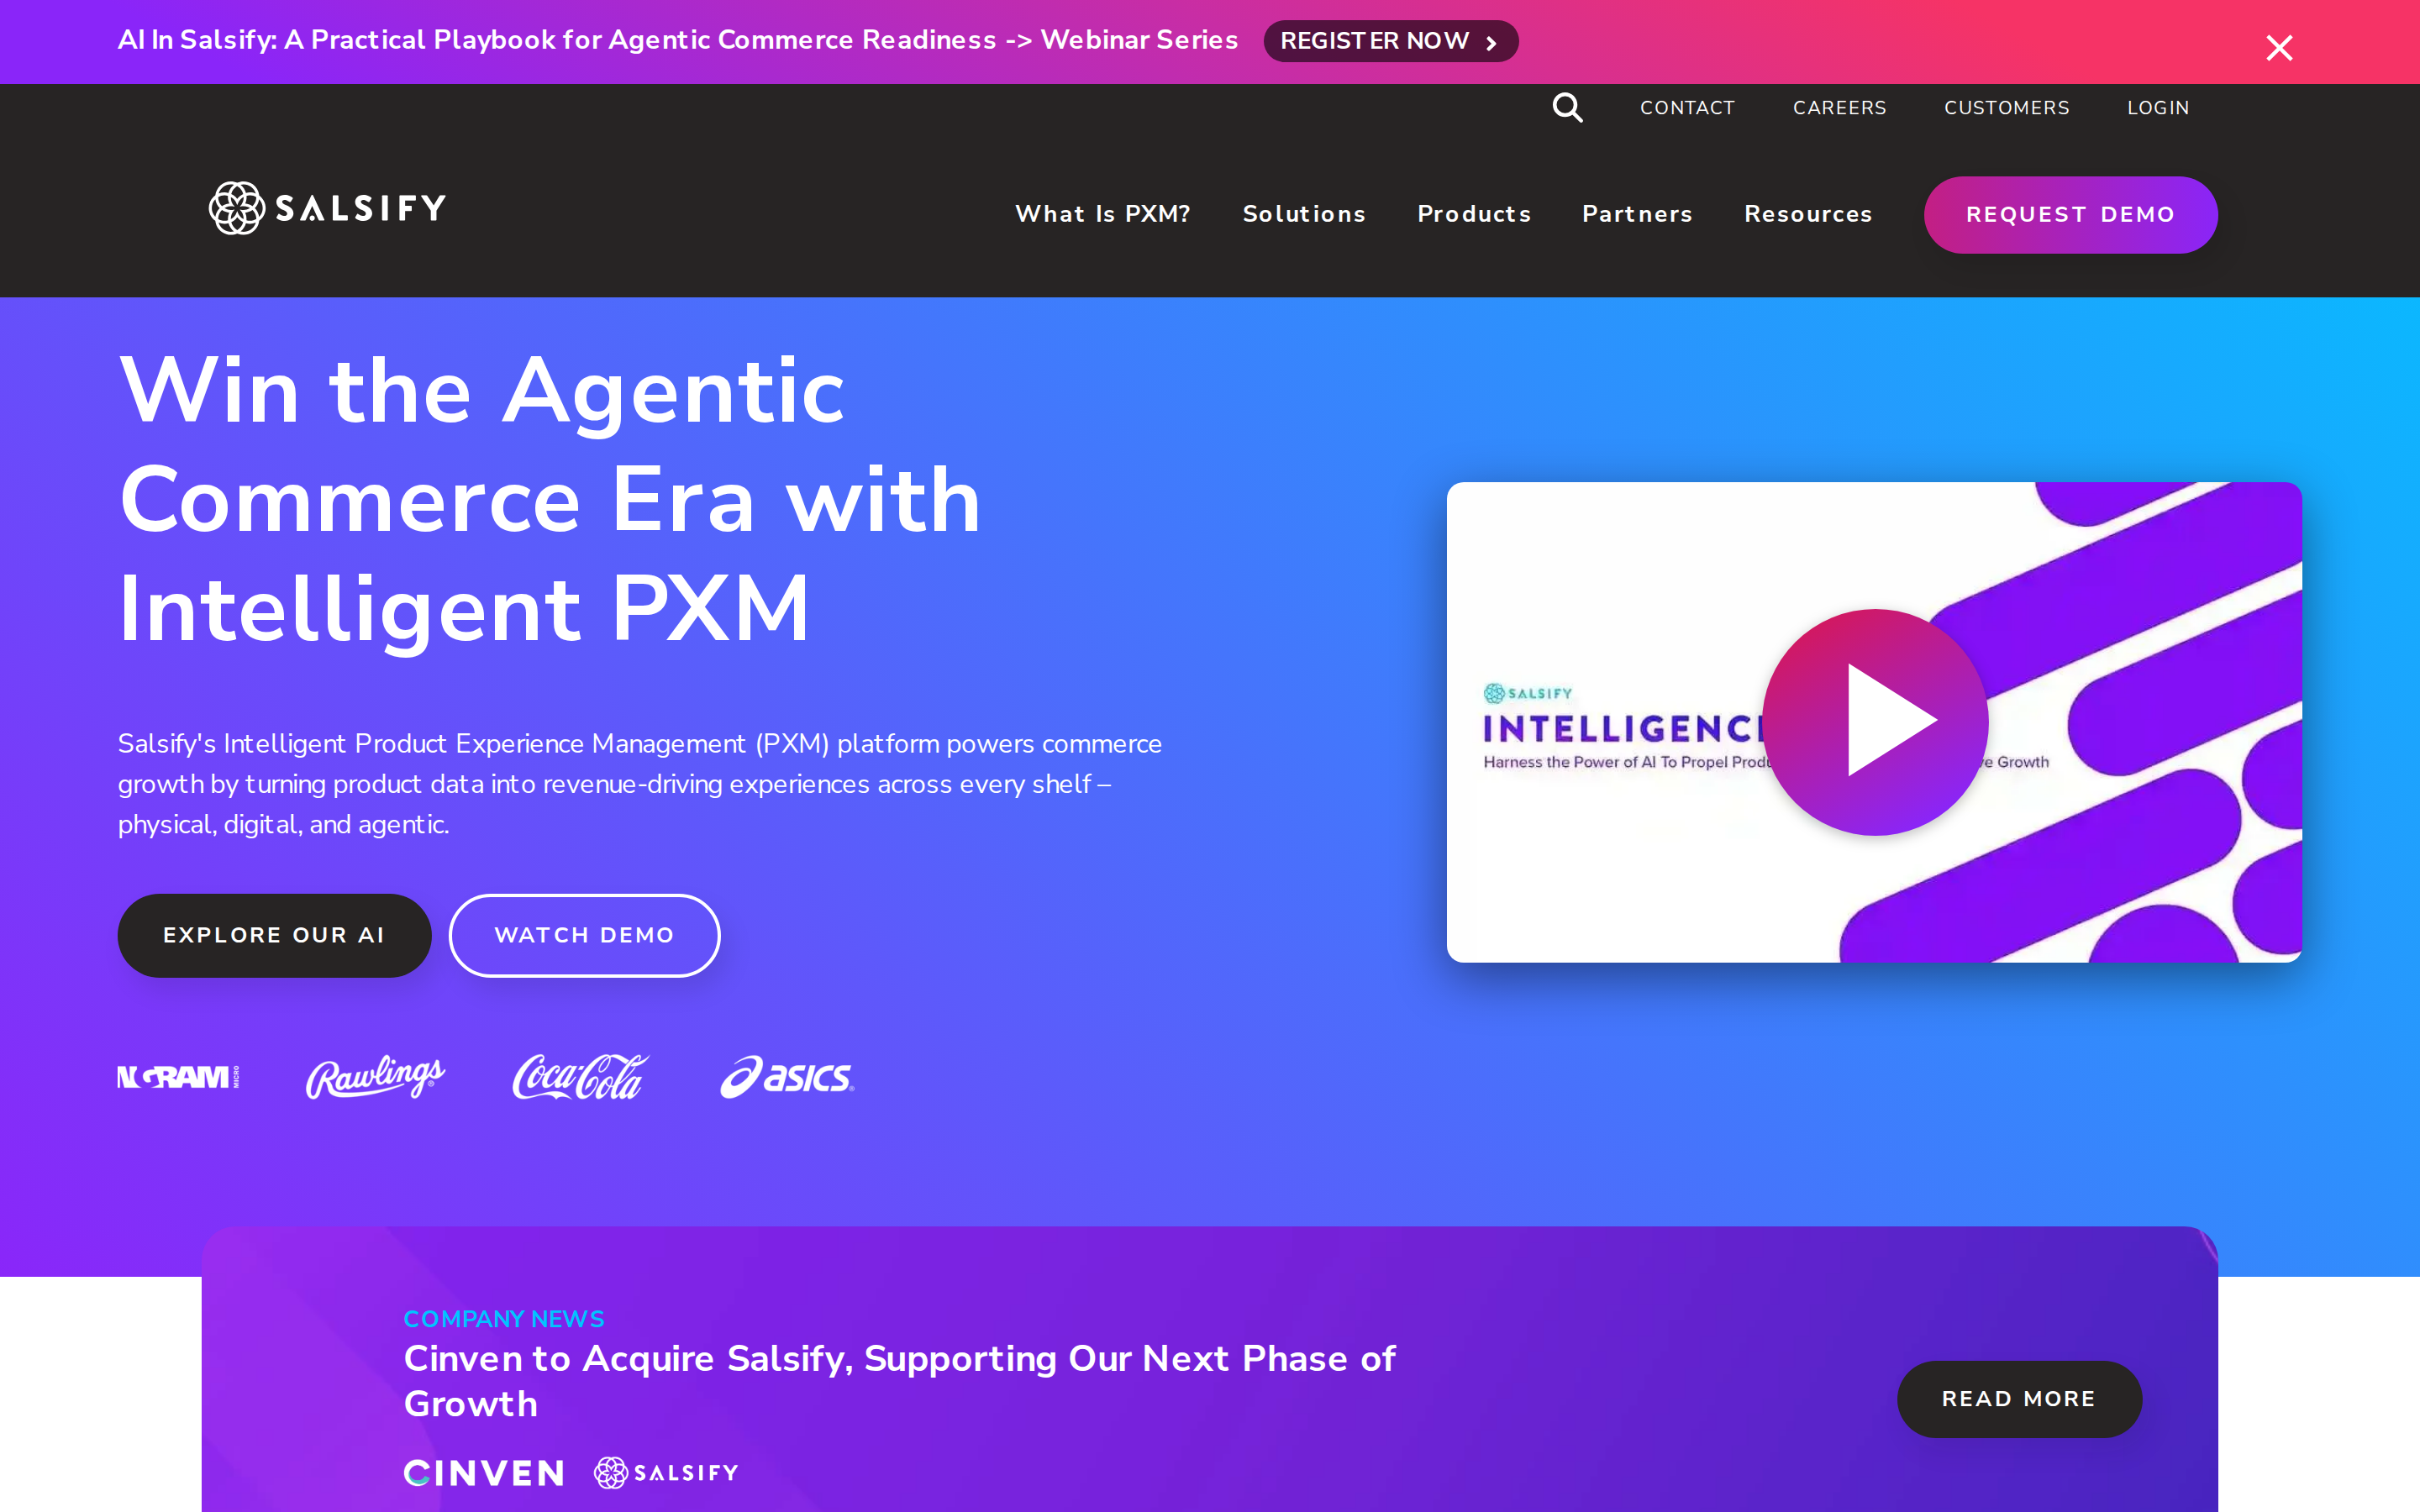This screenshot has height=1512, width=2420.
Task: Click the Company News label
Action: tap(504, 1319)
